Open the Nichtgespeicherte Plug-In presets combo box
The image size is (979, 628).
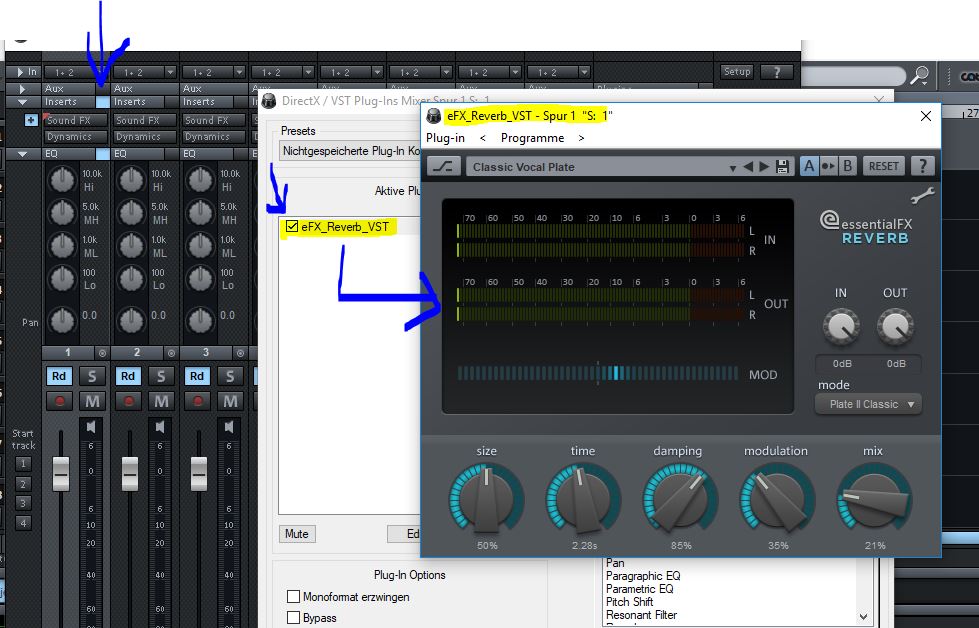[x=350, y=151]
